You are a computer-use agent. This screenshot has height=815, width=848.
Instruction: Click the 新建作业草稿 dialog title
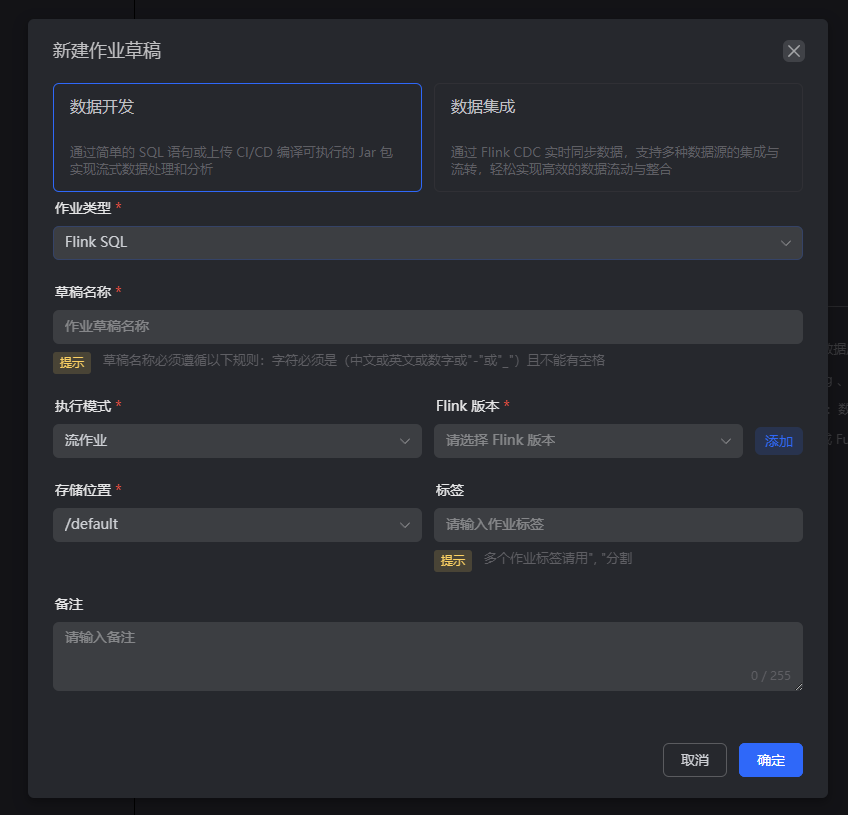(107, 51)
